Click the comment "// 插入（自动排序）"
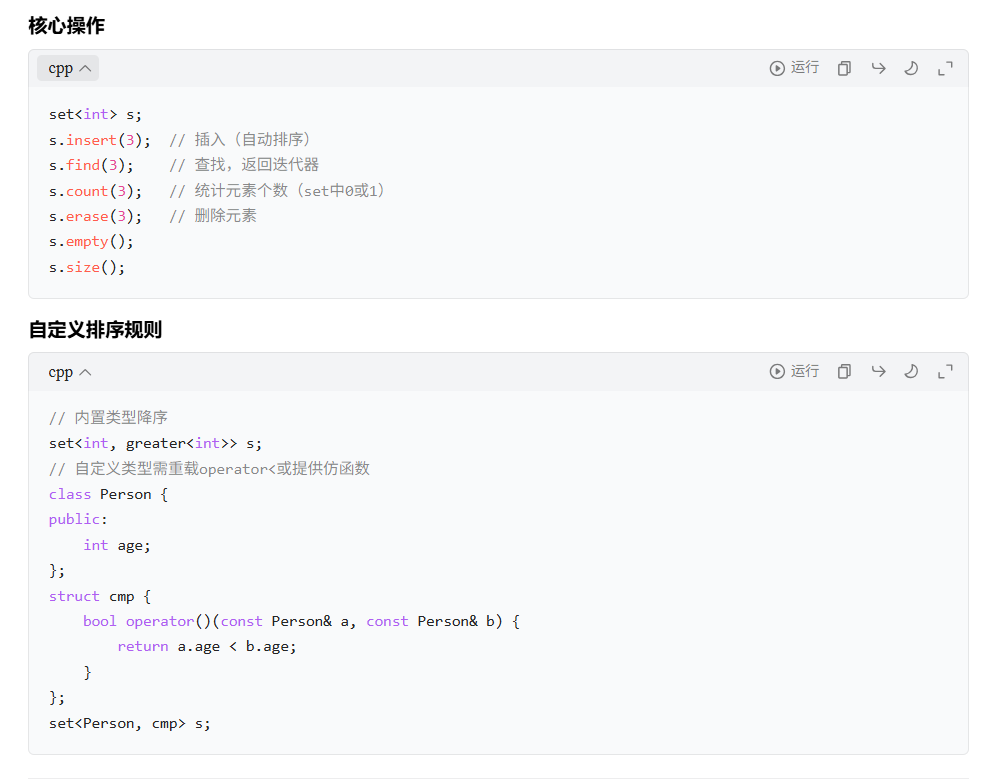 tap(240, 140)
